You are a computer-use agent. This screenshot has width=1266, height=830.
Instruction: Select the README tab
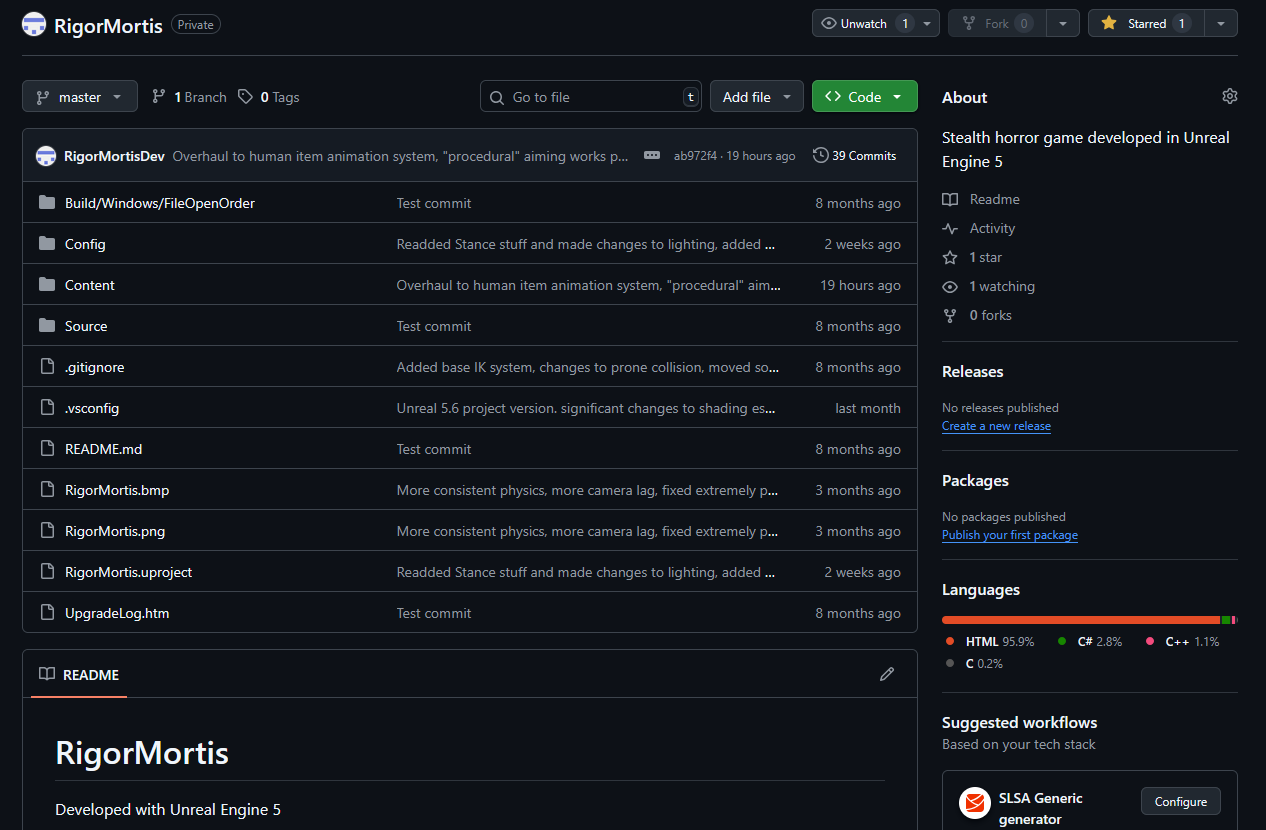pyautogui.click(x=79, y=675)
